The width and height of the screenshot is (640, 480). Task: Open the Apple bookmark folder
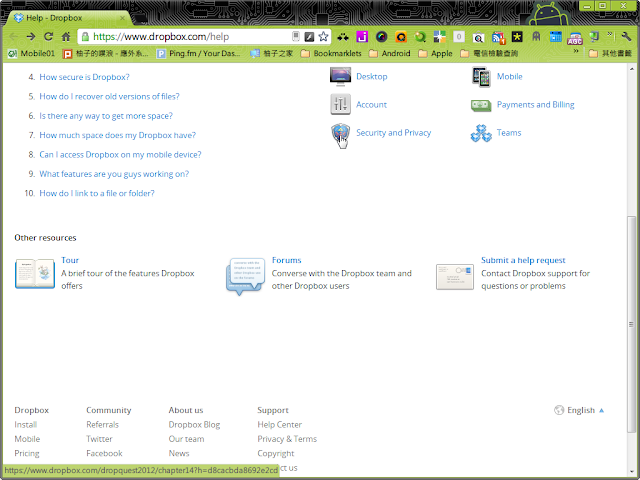click(436, 53)
